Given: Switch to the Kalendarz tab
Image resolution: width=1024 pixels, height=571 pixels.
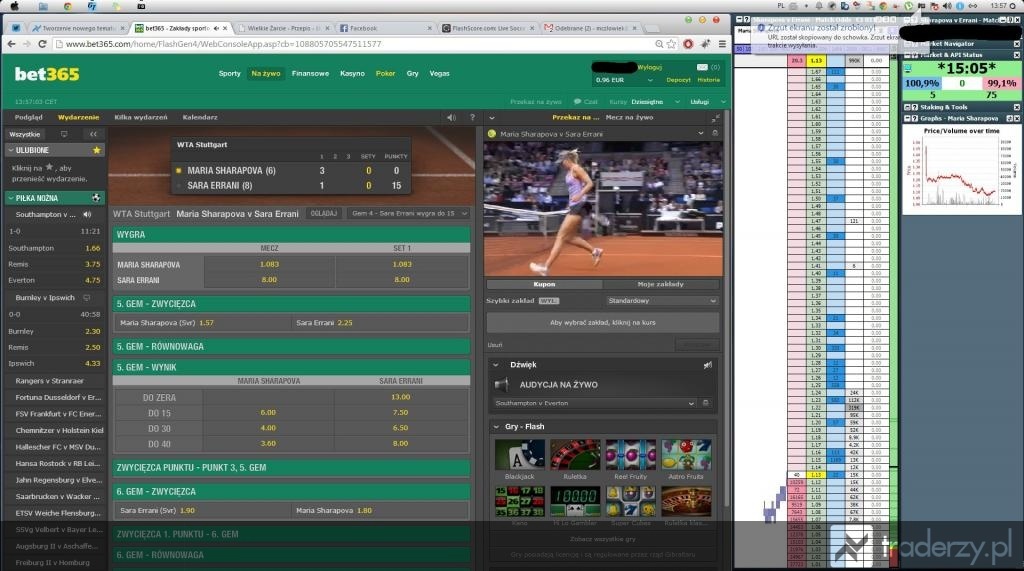Looking at the screenshot, I should click(x=200, y=118).
